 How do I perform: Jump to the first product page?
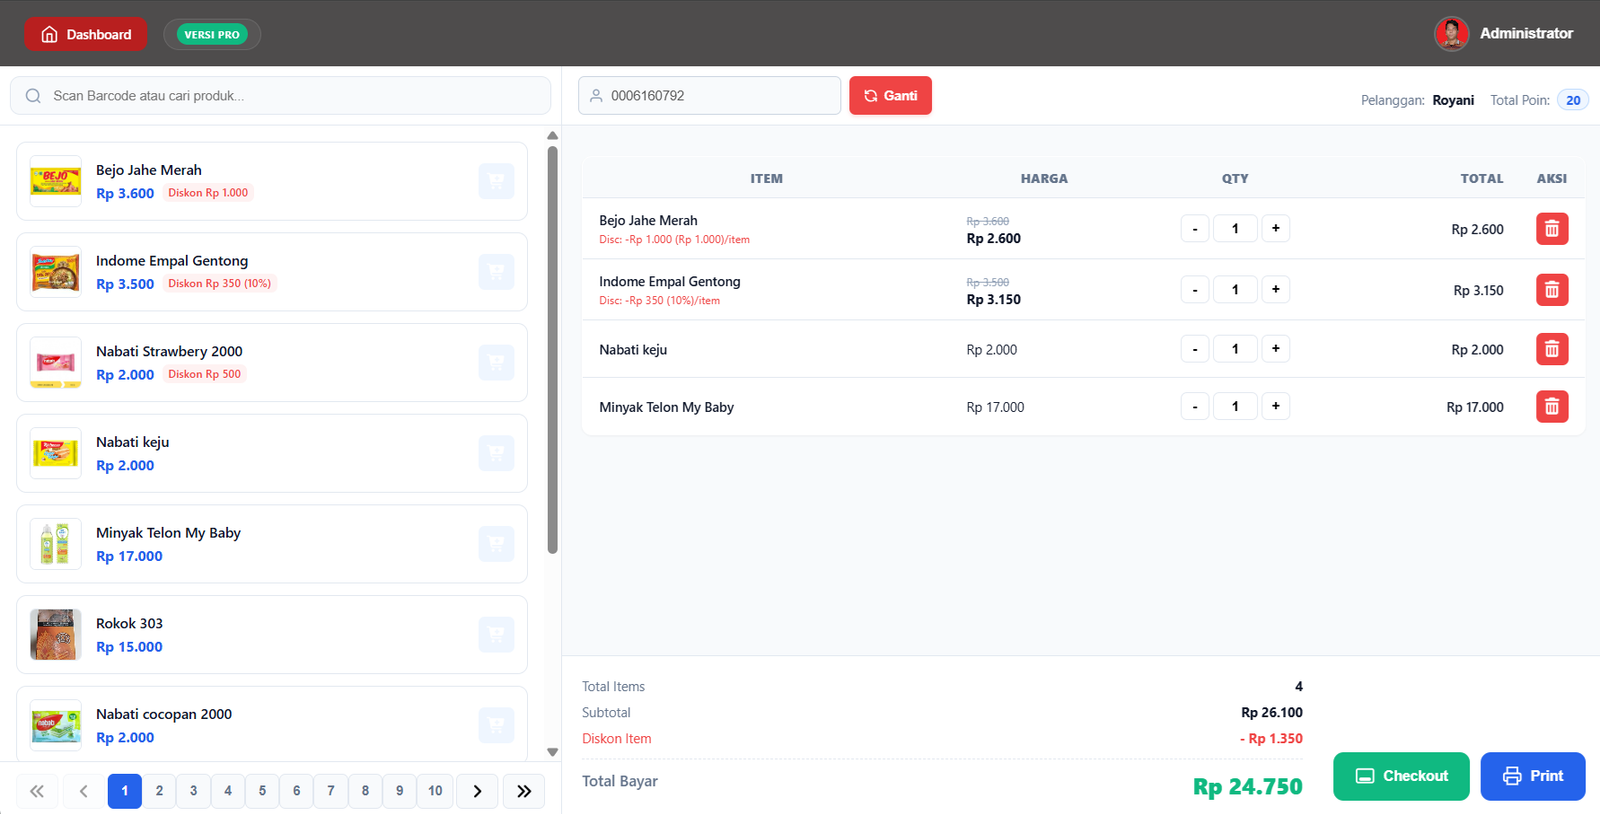point(37,791)
